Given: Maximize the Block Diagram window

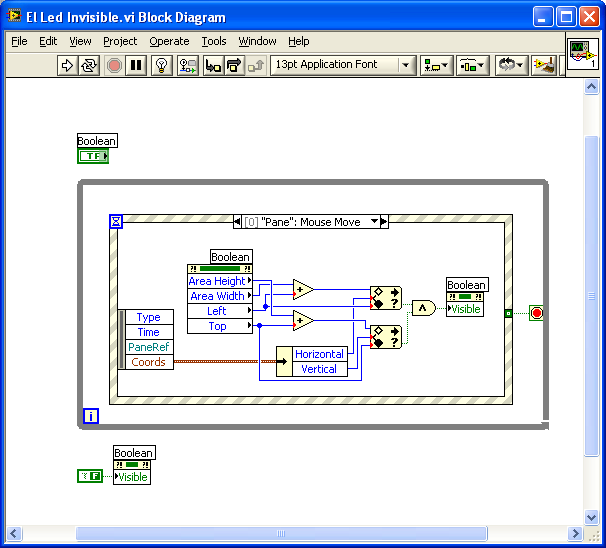Looking at the screenshot, I should [x=566, y=17].
